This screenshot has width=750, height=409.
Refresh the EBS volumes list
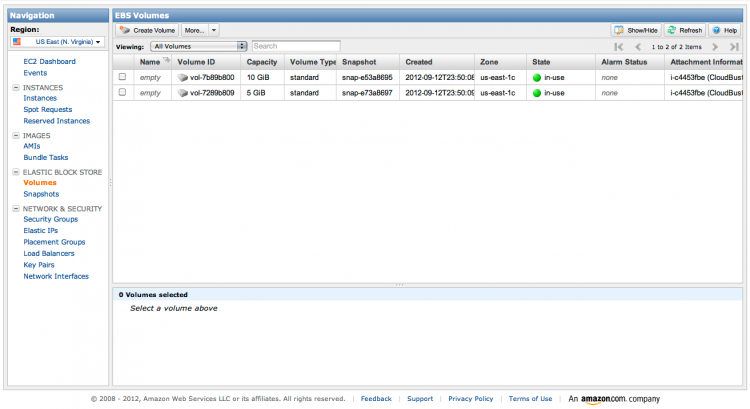click(x=685, y=30)
